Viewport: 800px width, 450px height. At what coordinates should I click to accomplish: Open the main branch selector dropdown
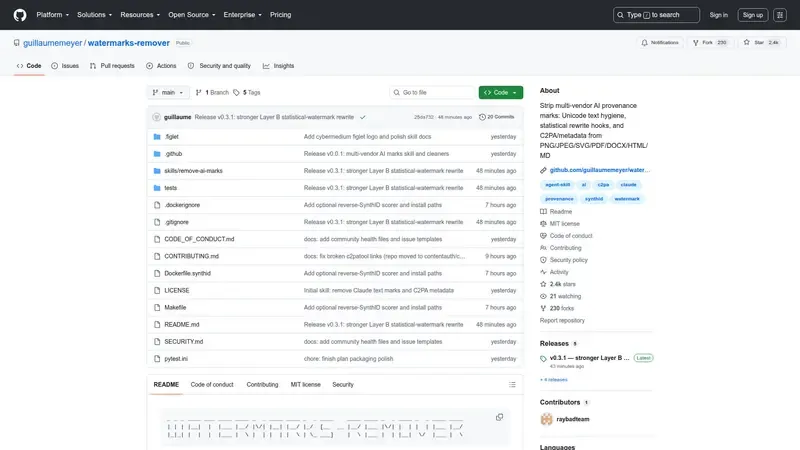pyautogui.click(x=168, y=92)
